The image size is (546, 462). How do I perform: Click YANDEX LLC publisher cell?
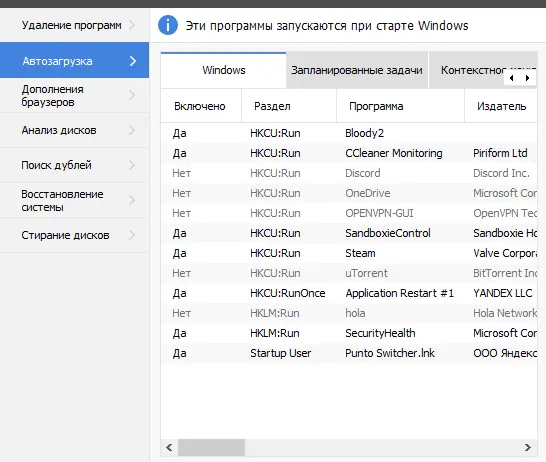click(x=502, y=293)
